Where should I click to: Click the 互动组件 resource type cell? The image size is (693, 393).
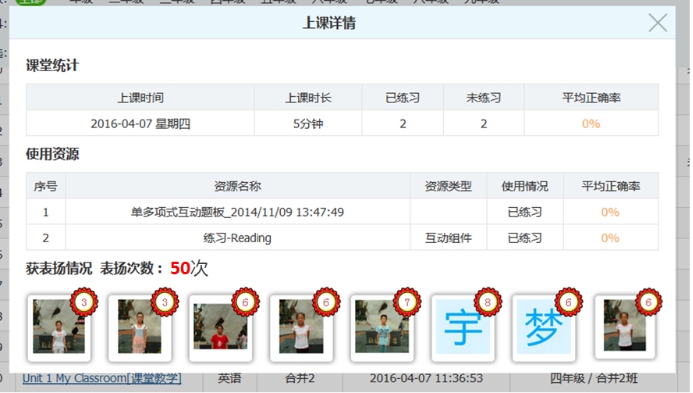[x=448, y=238]
